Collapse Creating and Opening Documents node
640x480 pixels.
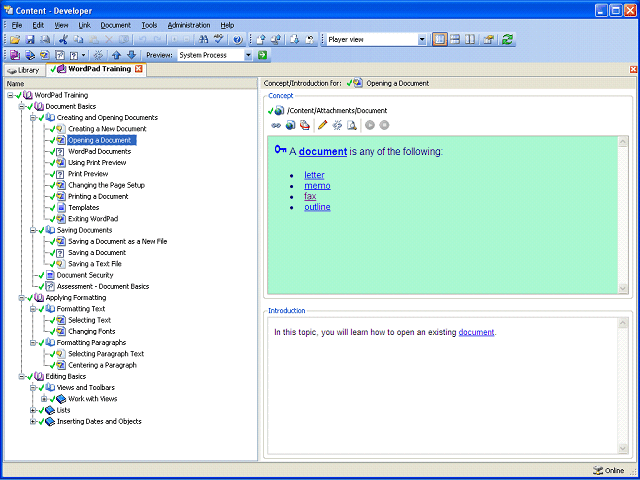point(33,118)
